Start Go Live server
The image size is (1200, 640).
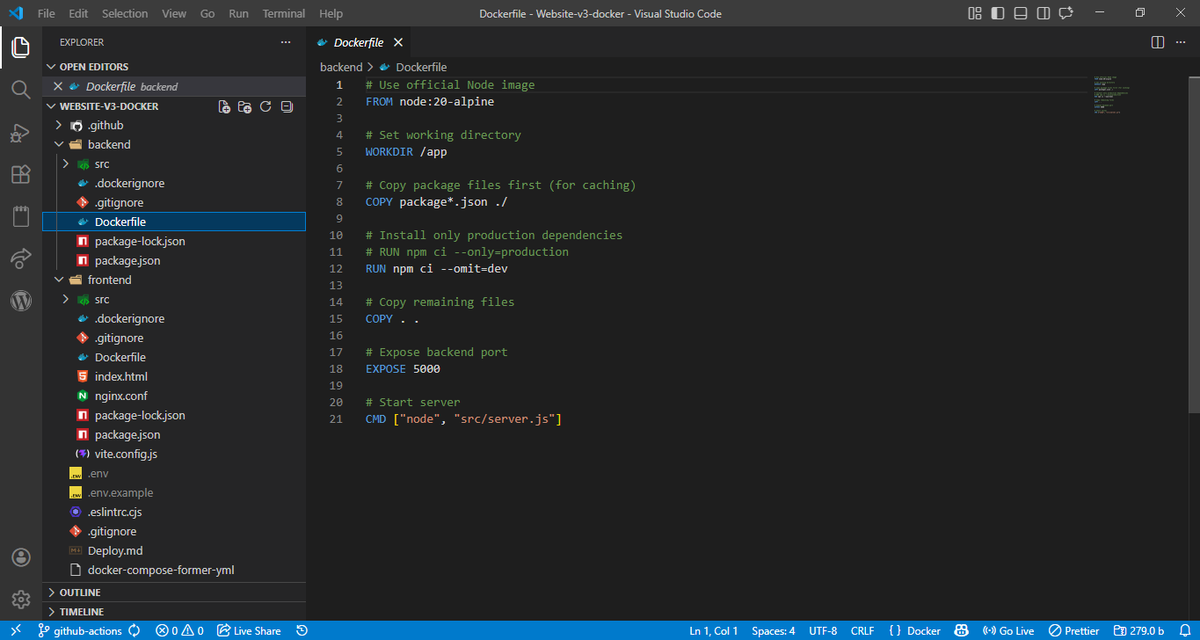[x=1009, y=631]
